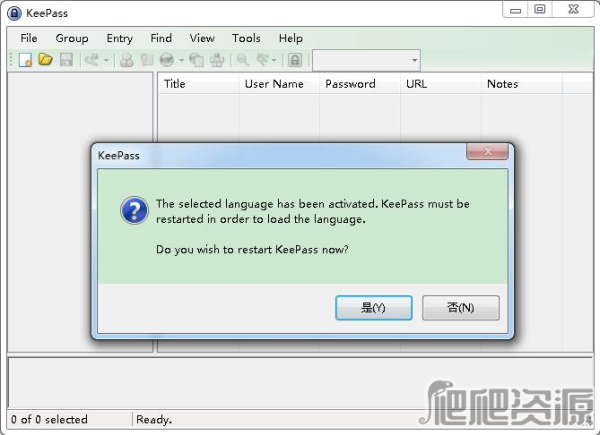Open the Group menu
Viewport: 600px width, 435px height.
pos(72,38)
